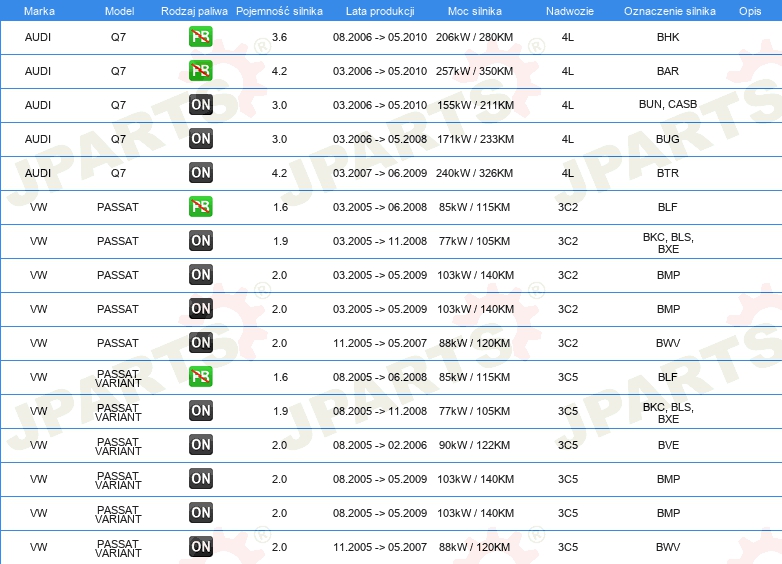
Task: Click the ON diesel icon in the Passat Variant 1.9 row
Action: (200, 411)
